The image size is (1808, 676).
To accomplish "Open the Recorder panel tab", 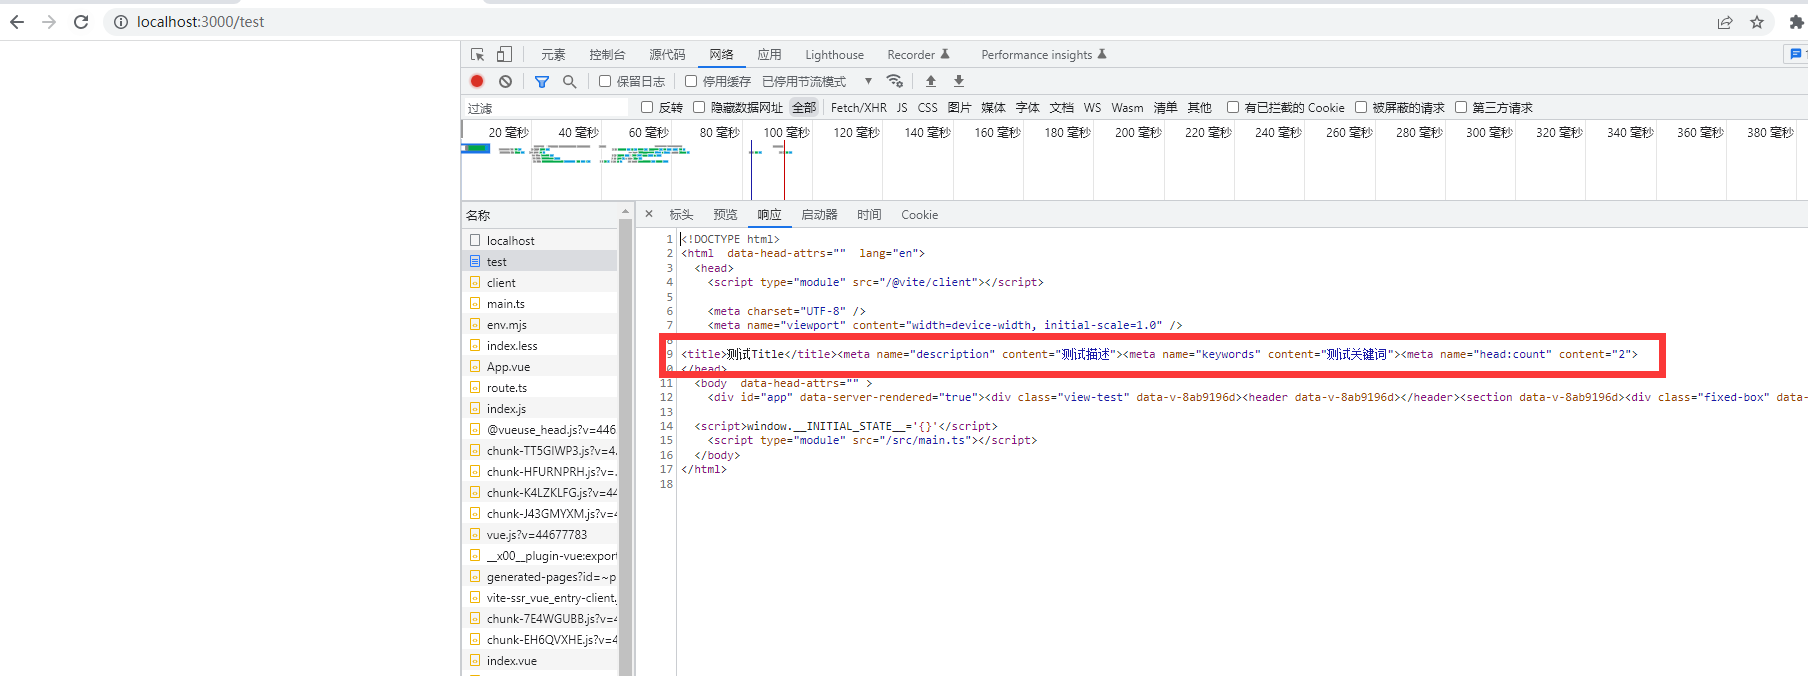I will [918, 55].
